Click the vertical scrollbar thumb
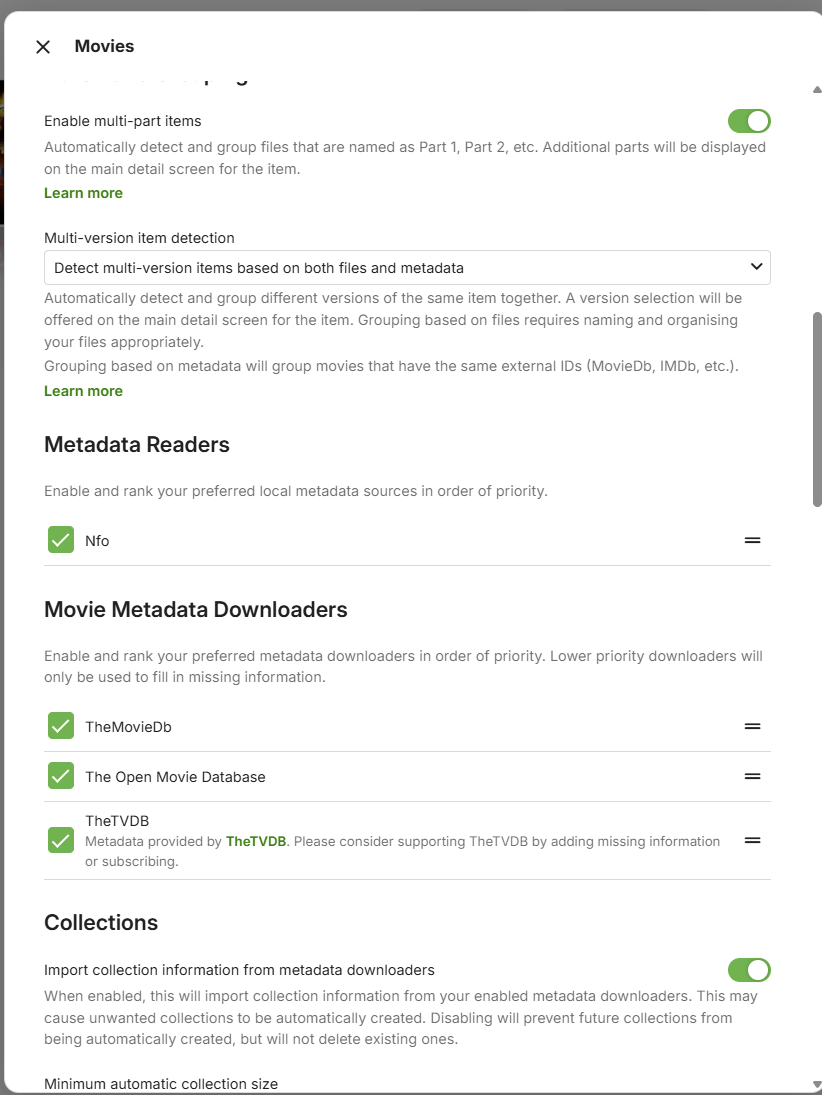Viewport: 822px width, 1095px height. pos(817,410)
